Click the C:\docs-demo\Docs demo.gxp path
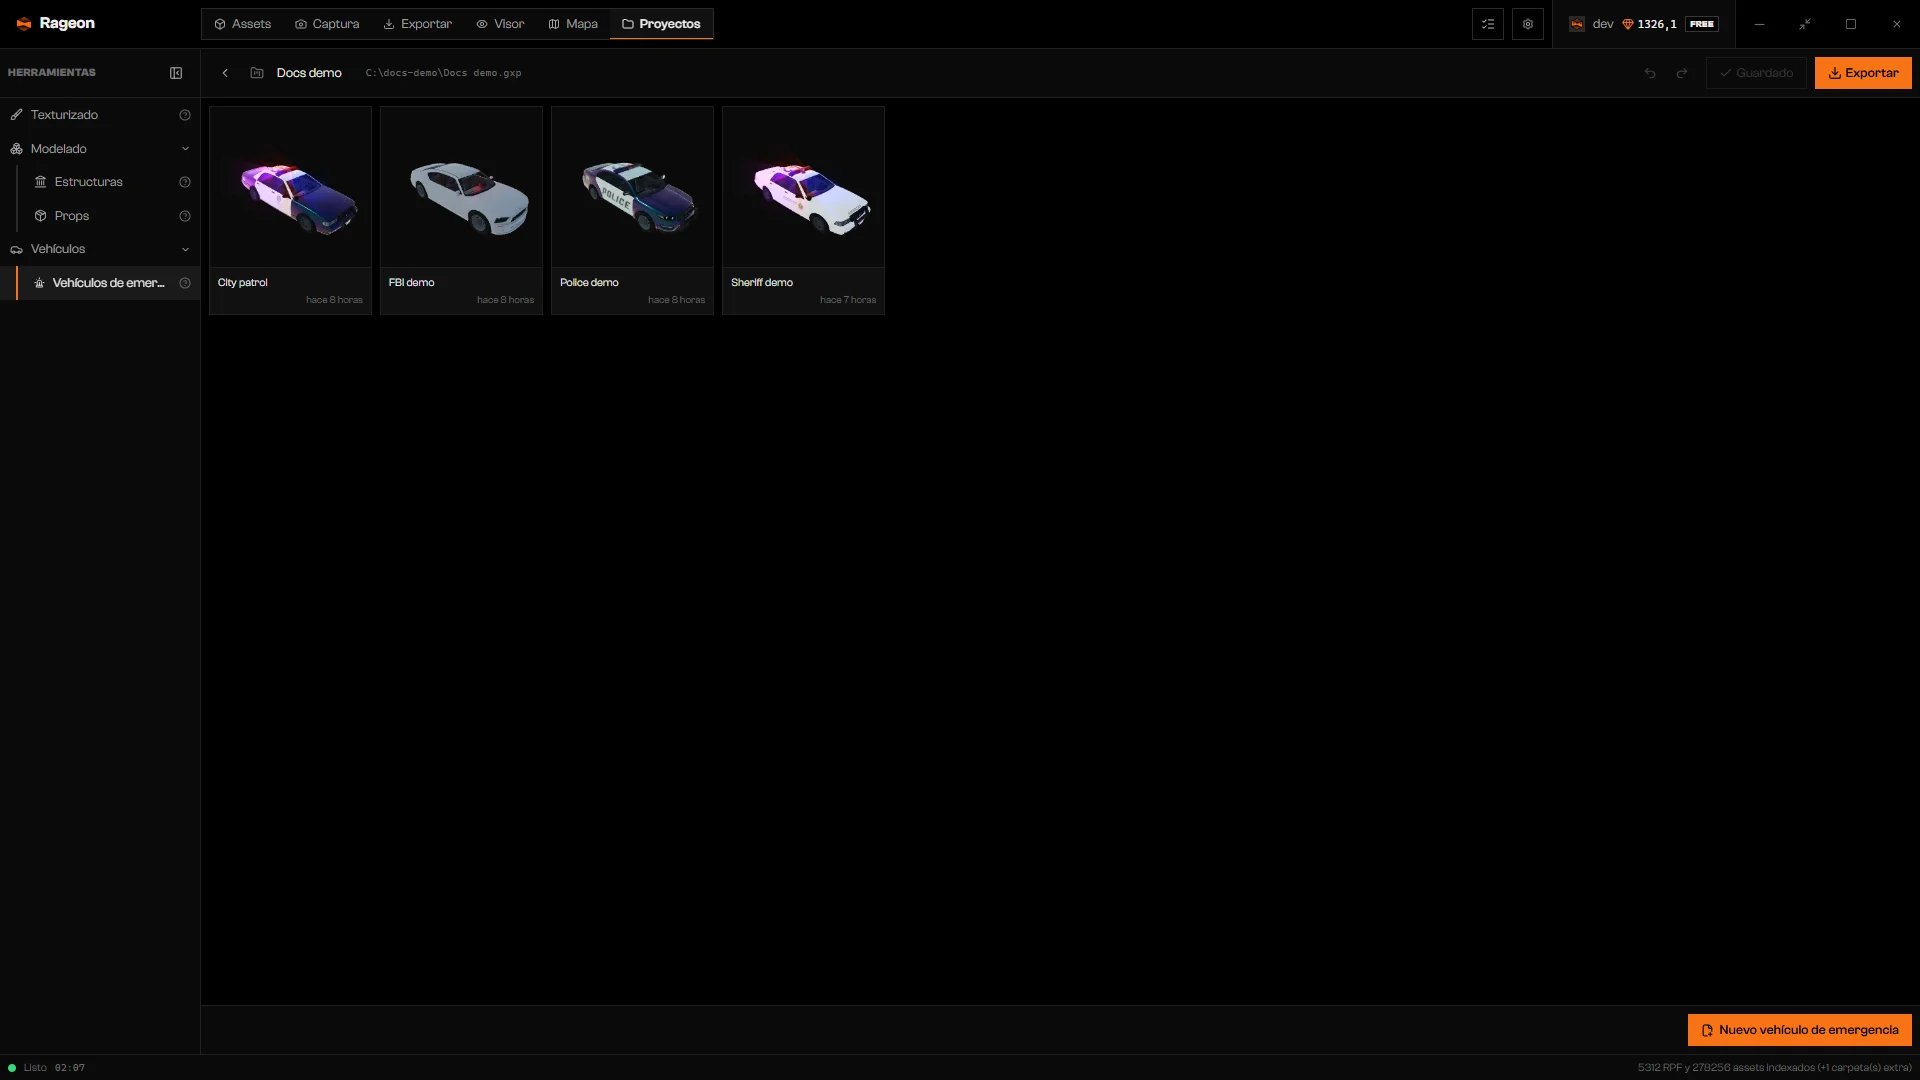1920x1080 pixels. click(443, 73)
